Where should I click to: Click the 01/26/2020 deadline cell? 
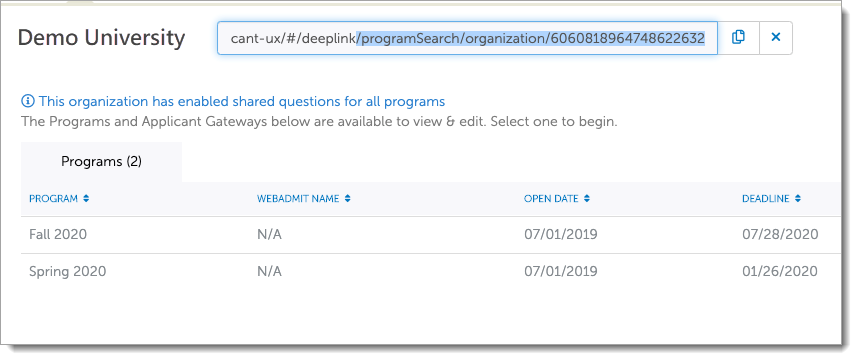[780, 272]
